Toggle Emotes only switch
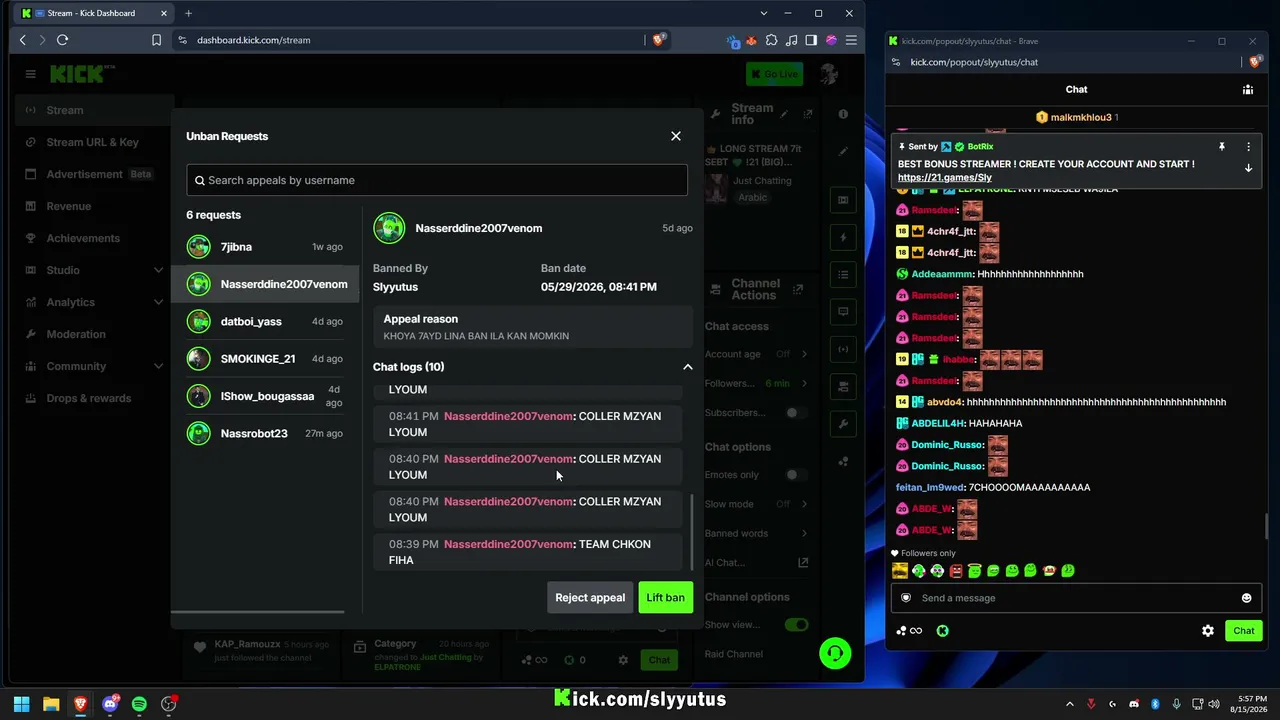This screenshot has width=1280, height=720. [x=796, y=475]
